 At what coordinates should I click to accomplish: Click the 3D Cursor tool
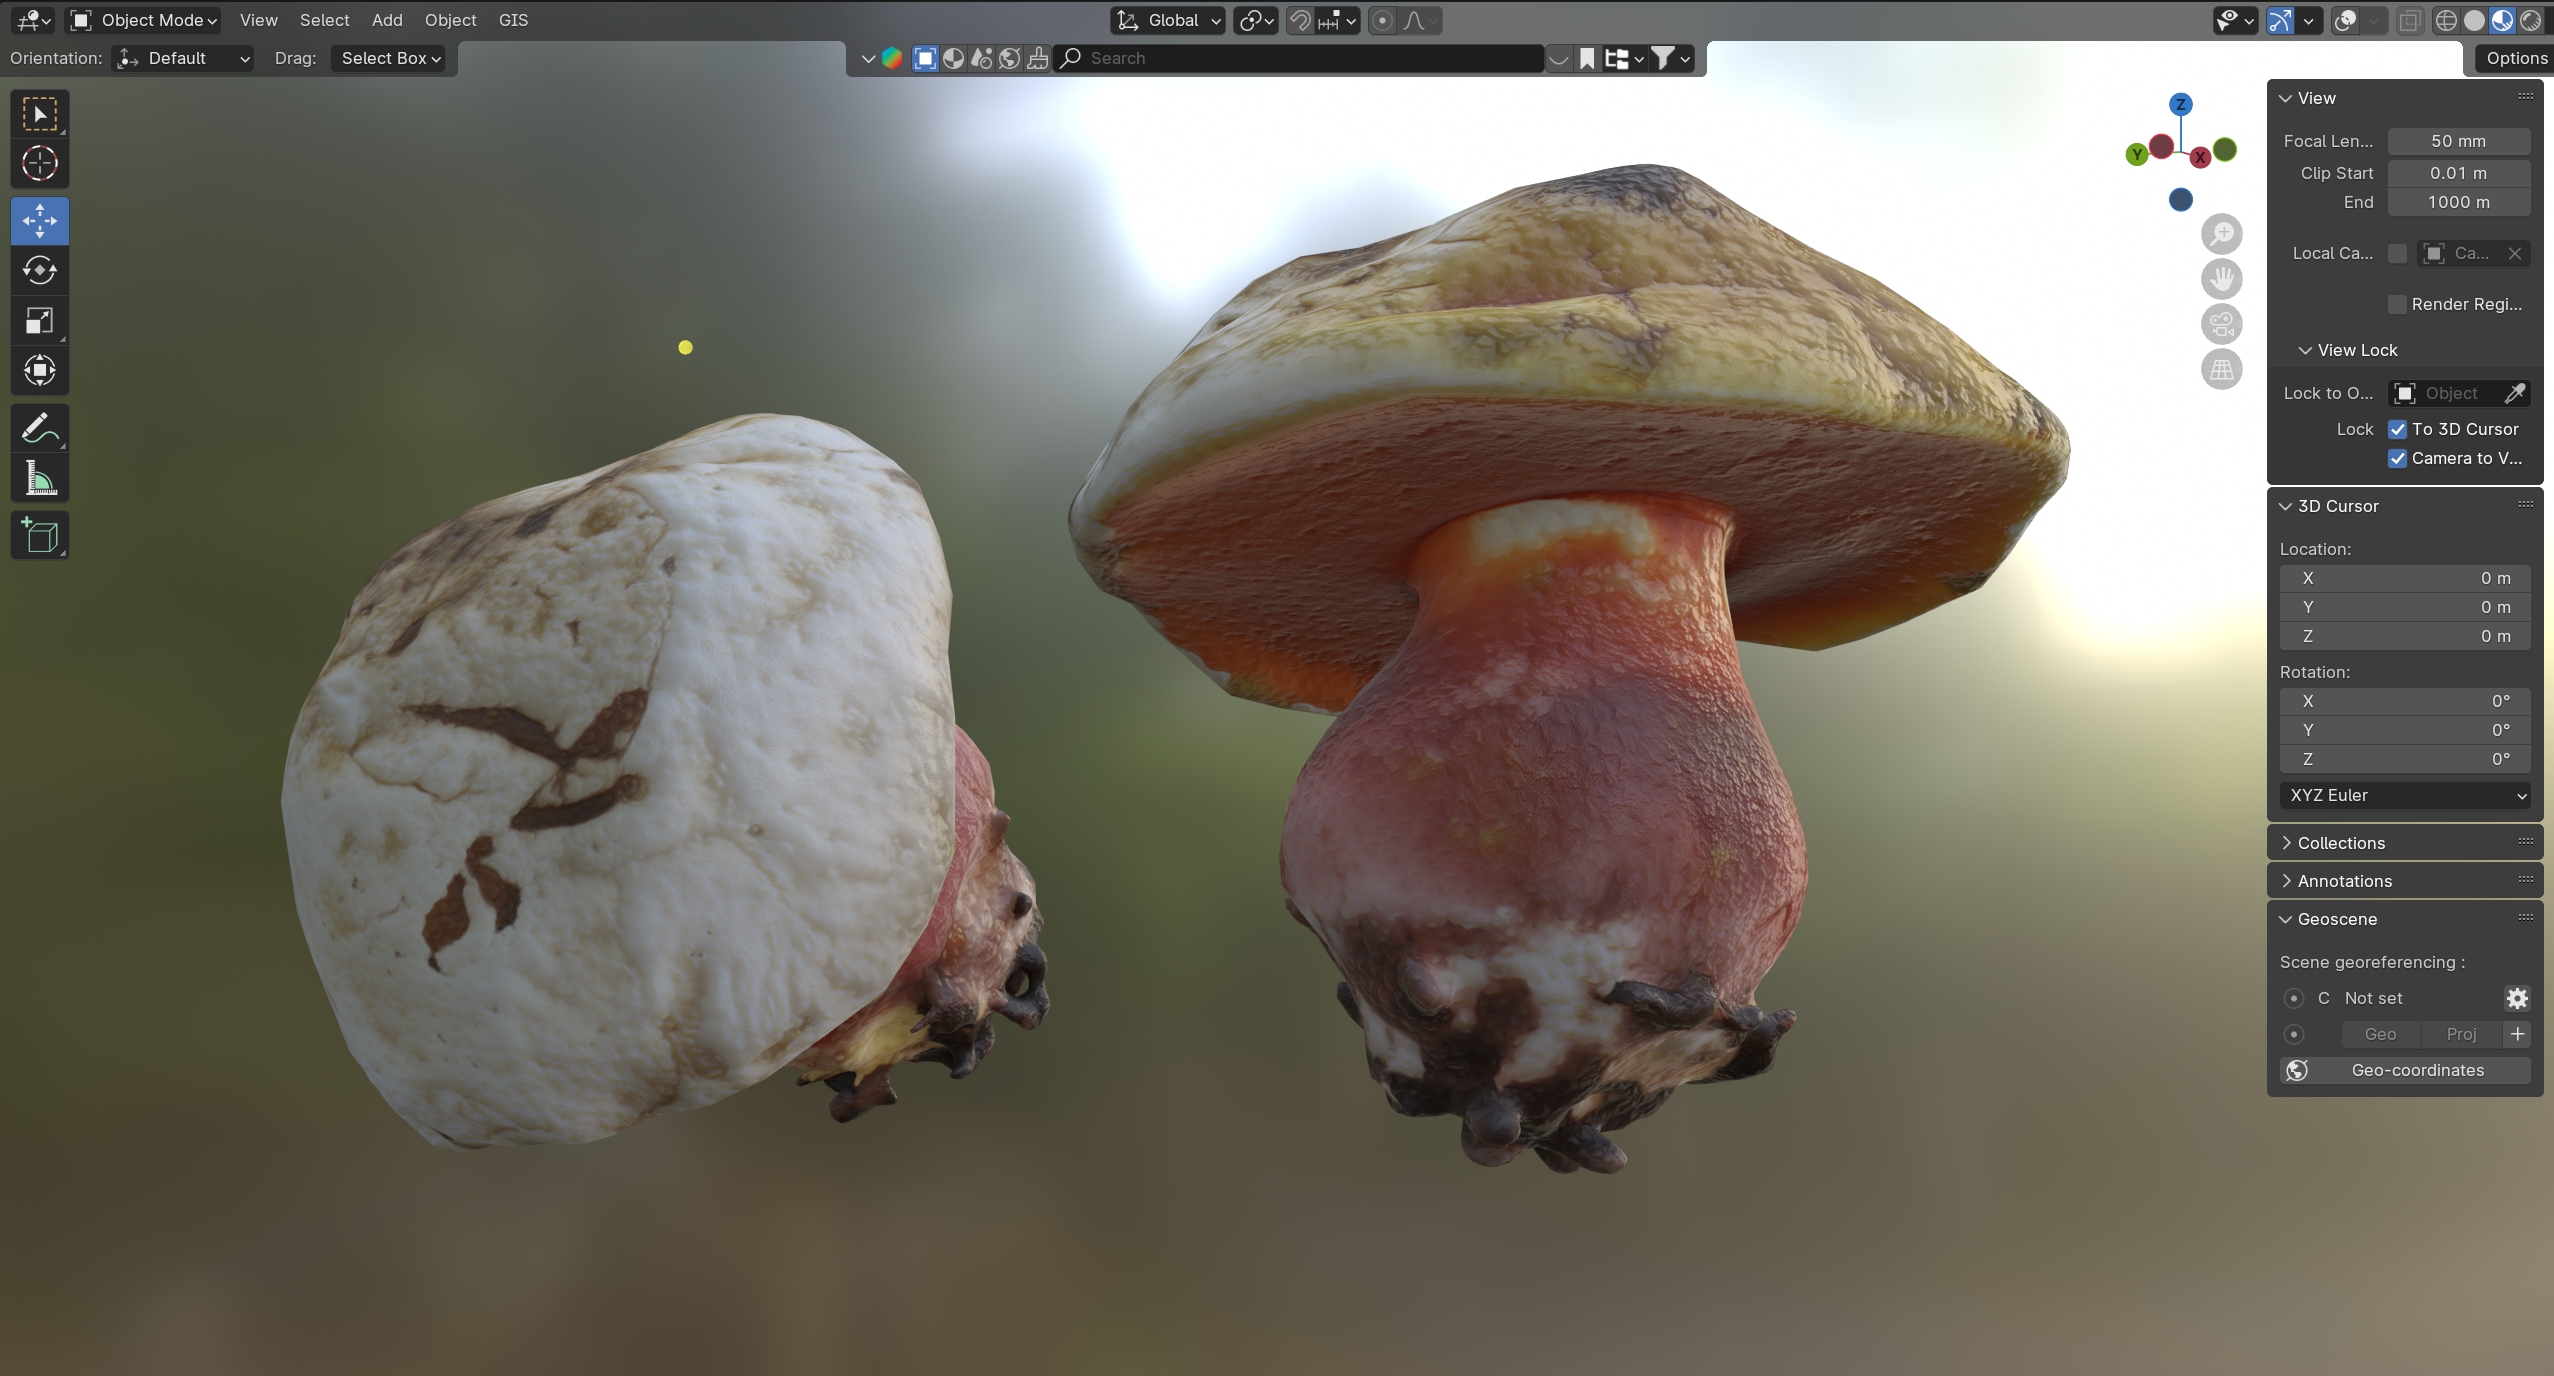[39, 163]
